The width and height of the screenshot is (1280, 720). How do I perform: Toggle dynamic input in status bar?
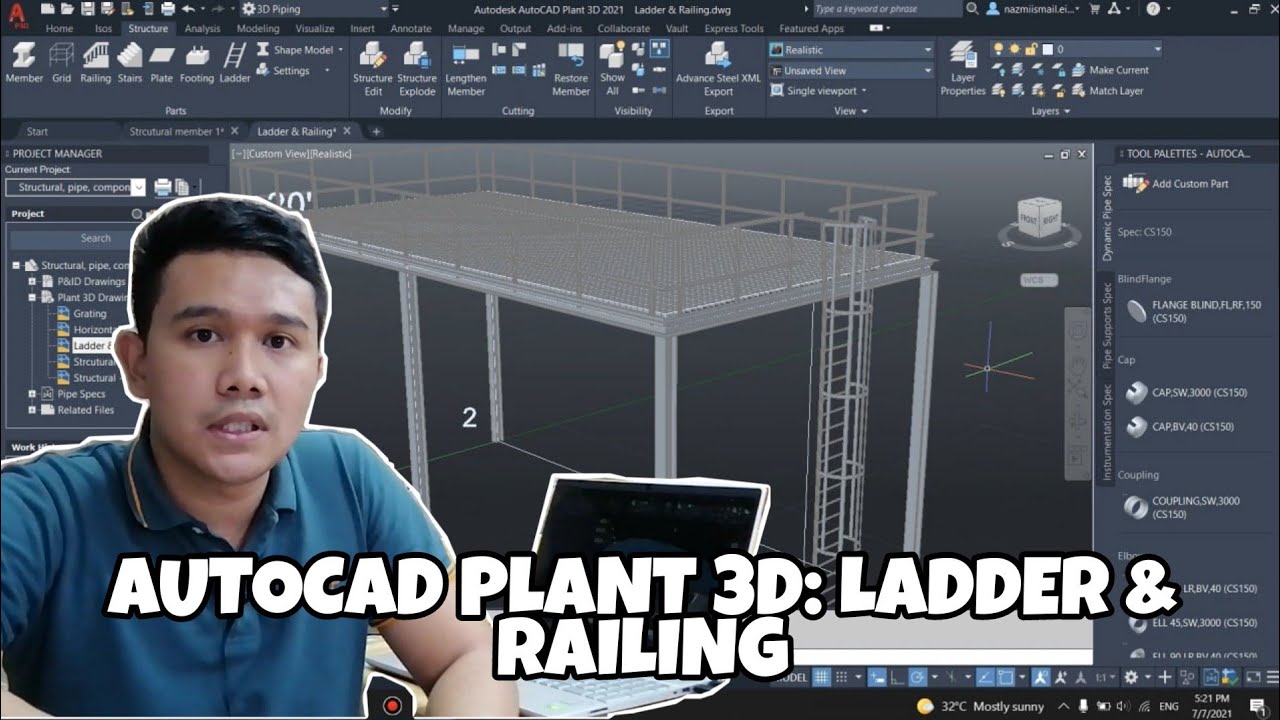click(878, 677)
